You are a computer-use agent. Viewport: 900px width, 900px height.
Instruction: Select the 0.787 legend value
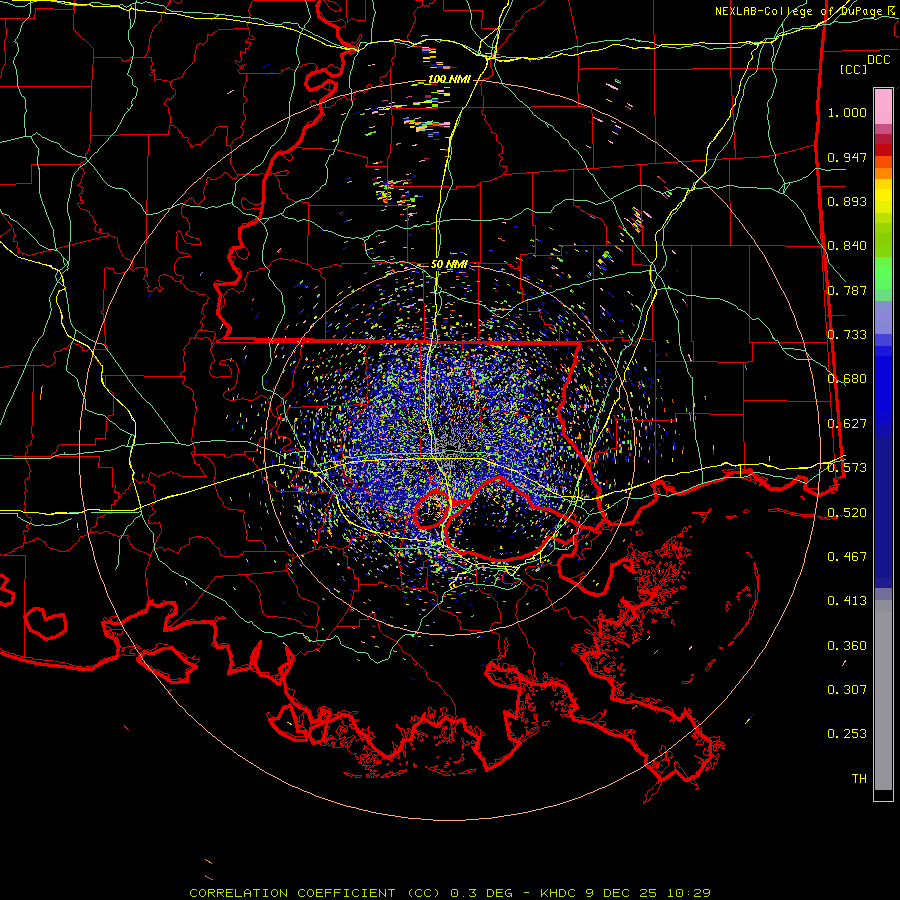click(x=847, y=290)
